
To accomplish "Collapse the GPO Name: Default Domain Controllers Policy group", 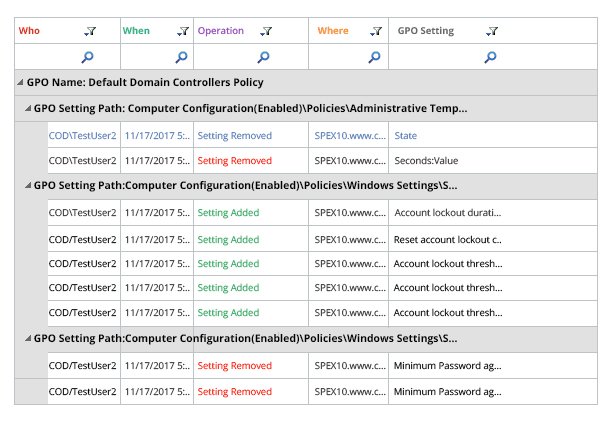I will tap(20, 82).
